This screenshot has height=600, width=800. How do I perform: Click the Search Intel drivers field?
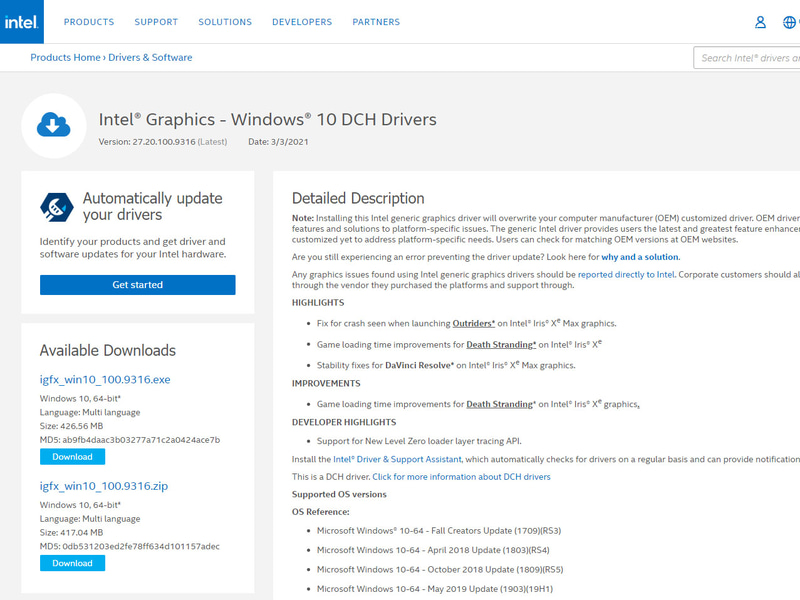(x=747, y=58)
